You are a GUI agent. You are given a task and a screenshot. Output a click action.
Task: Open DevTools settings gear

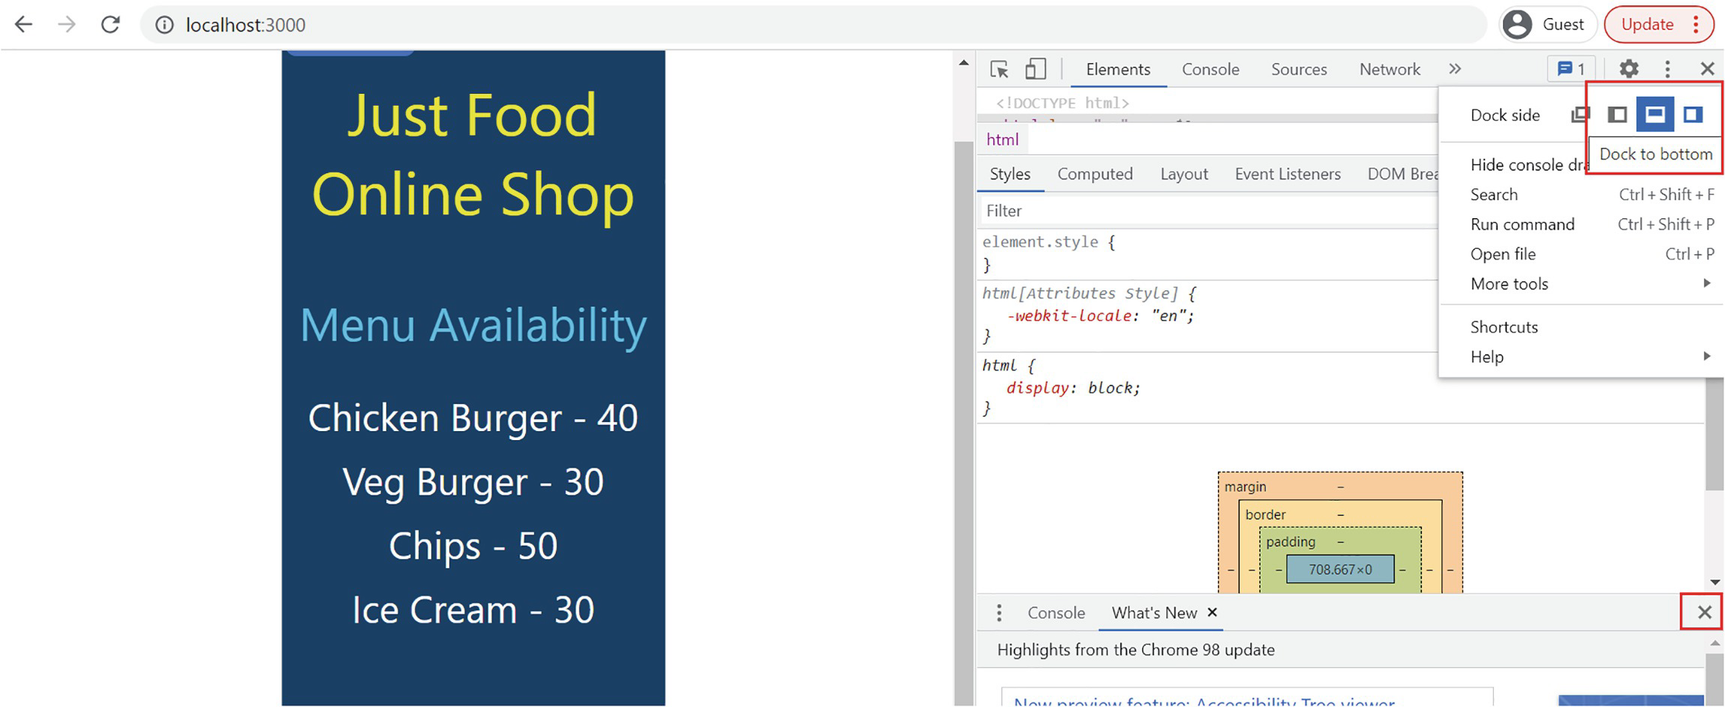(1629, 69)
